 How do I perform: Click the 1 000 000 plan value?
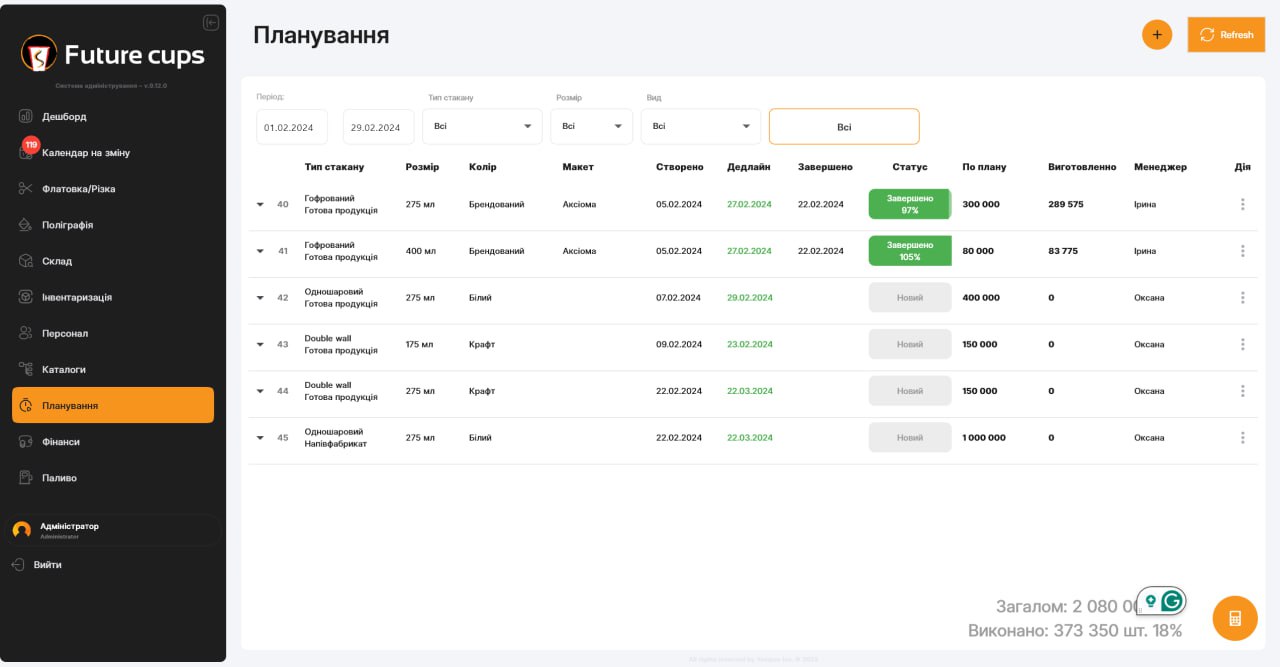click(984, 438)
